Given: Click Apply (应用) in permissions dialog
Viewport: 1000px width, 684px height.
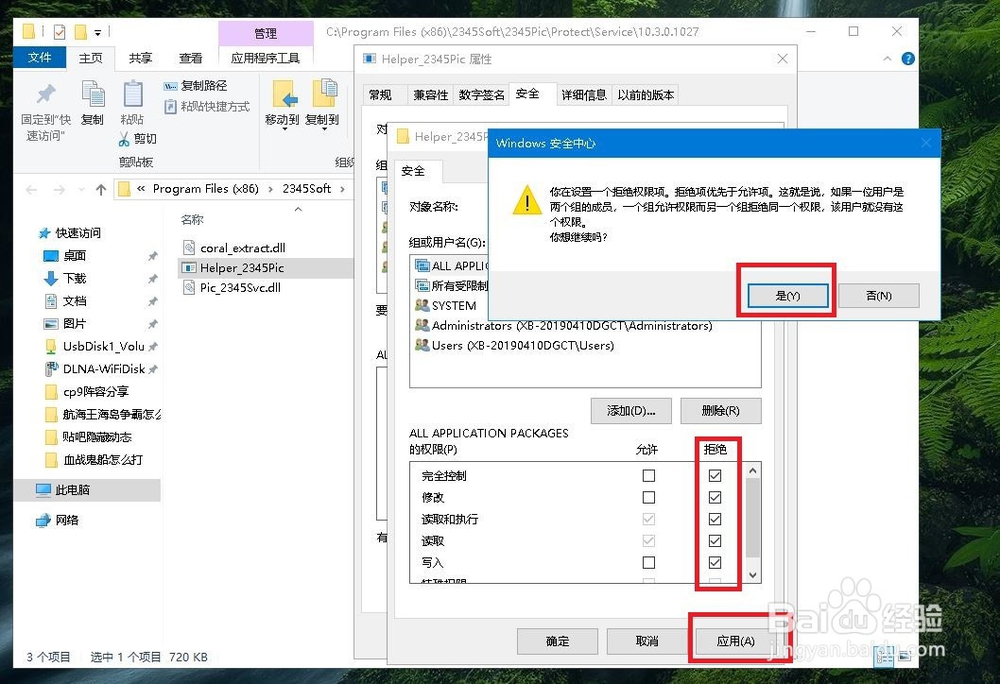Looking at the screenshot, I should pos(735,641).
